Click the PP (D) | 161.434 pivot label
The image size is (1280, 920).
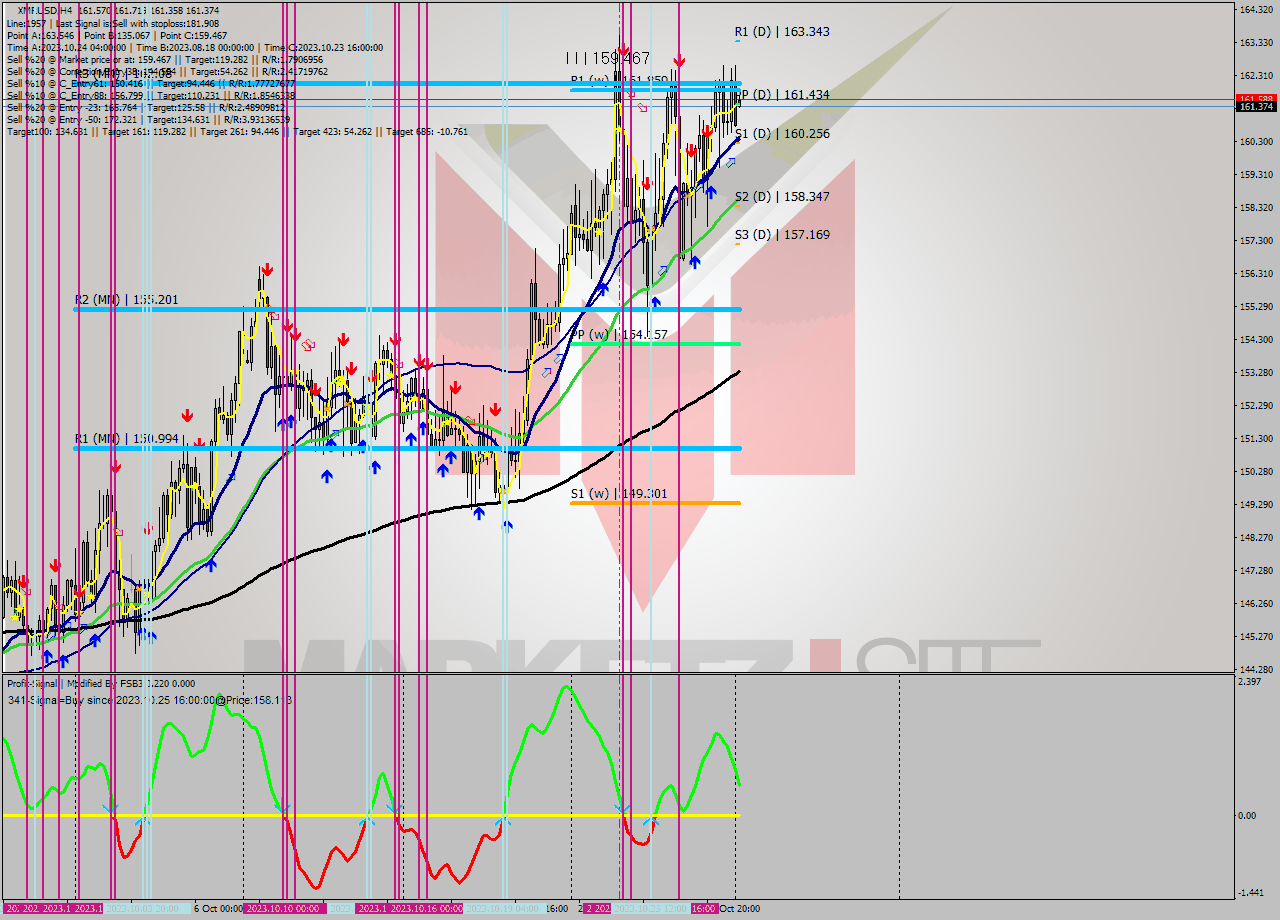pos(782,95)
